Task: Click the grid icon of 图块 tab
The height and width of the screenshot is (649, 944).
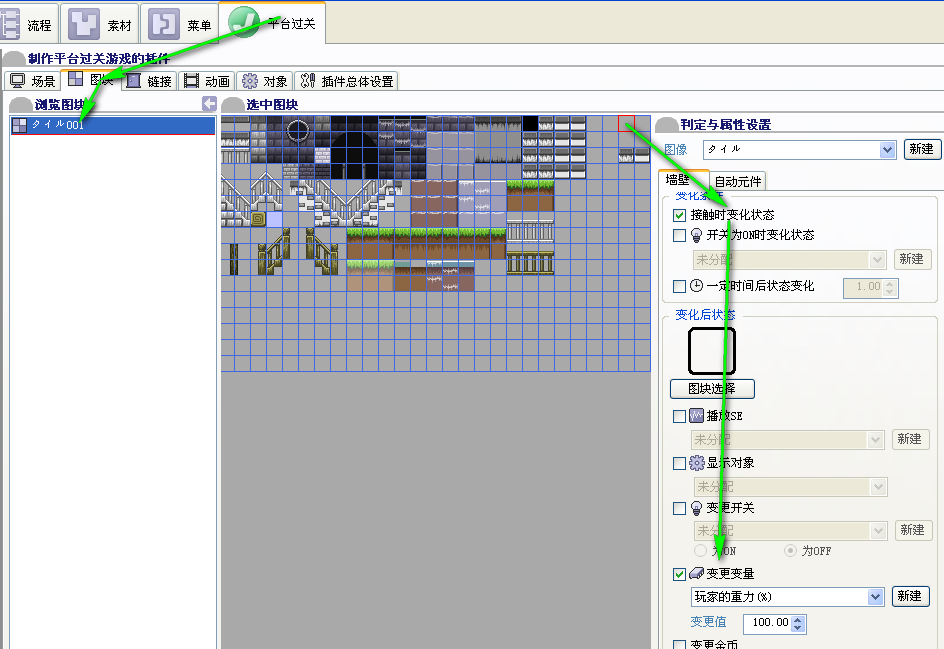Action: [75, 79]
